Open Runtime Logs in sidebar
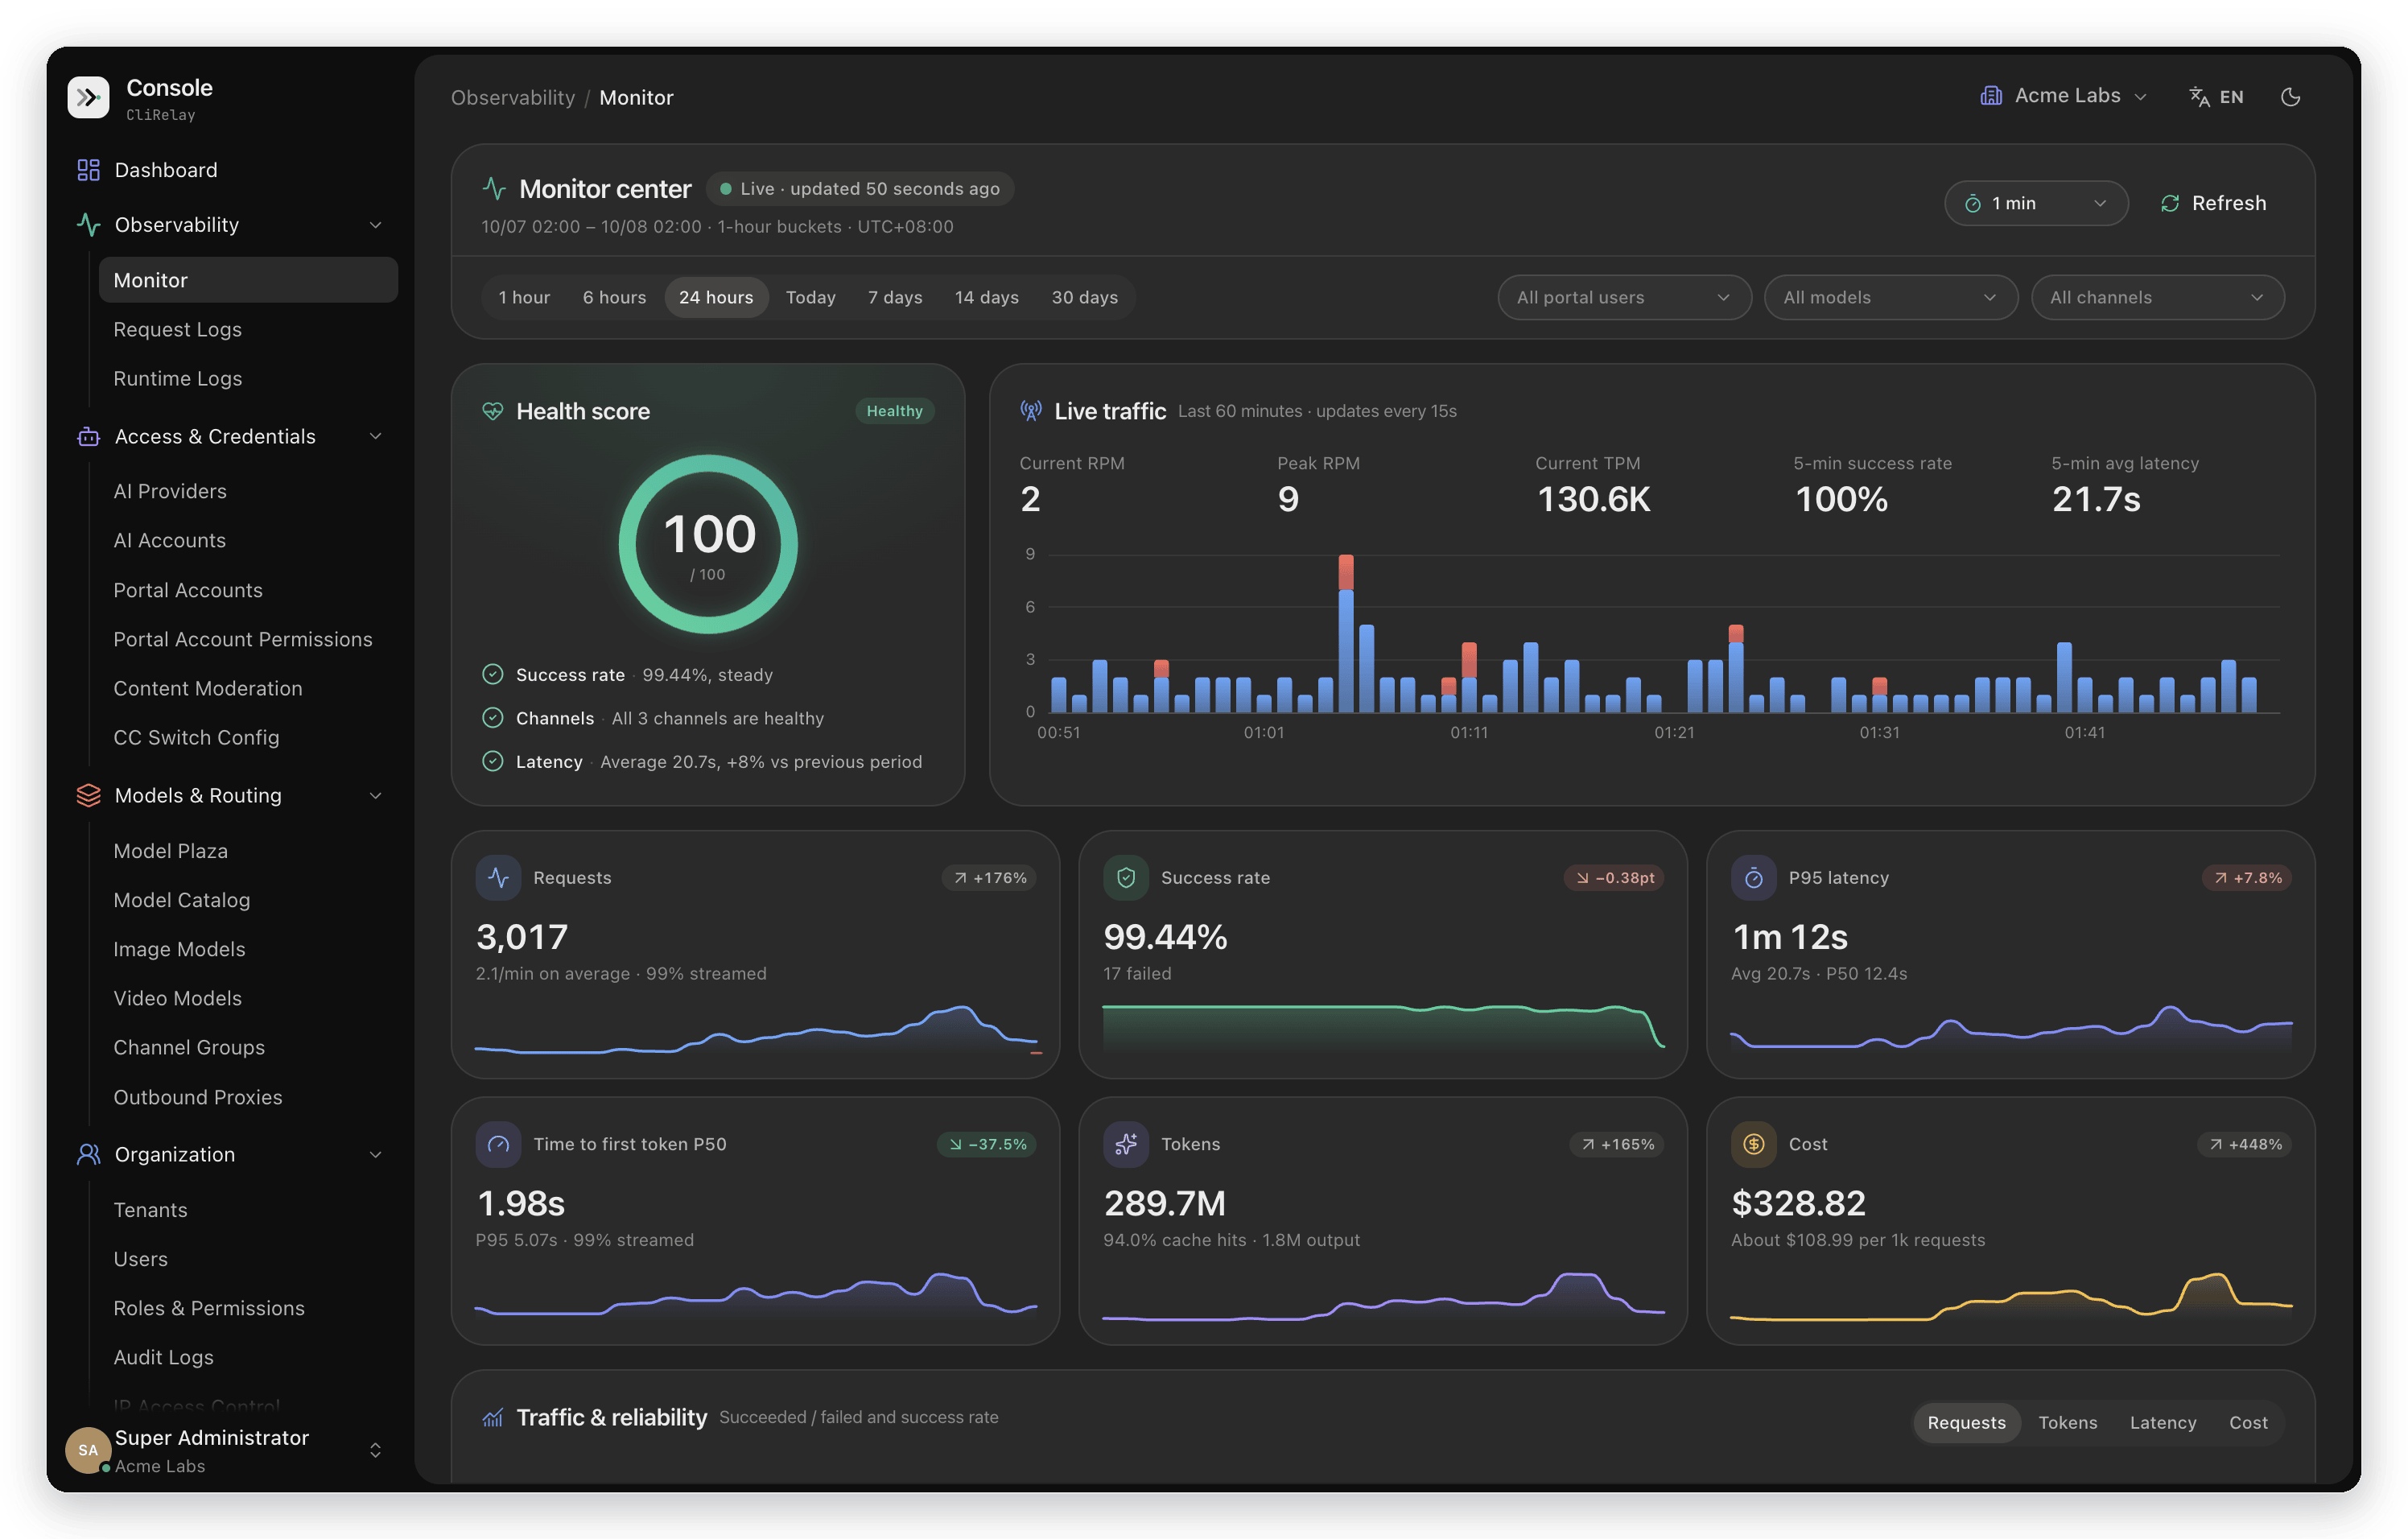 click(248, 379)
